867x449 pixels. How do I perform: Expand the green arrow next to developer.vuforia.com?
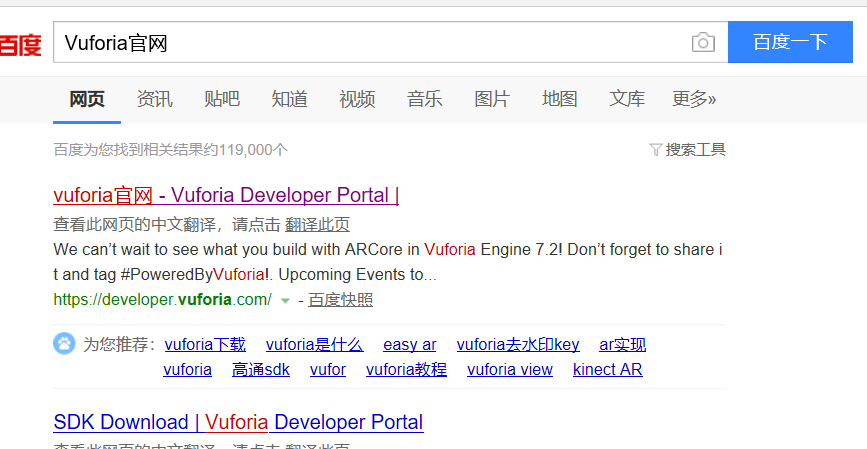[x=285, y=301]
